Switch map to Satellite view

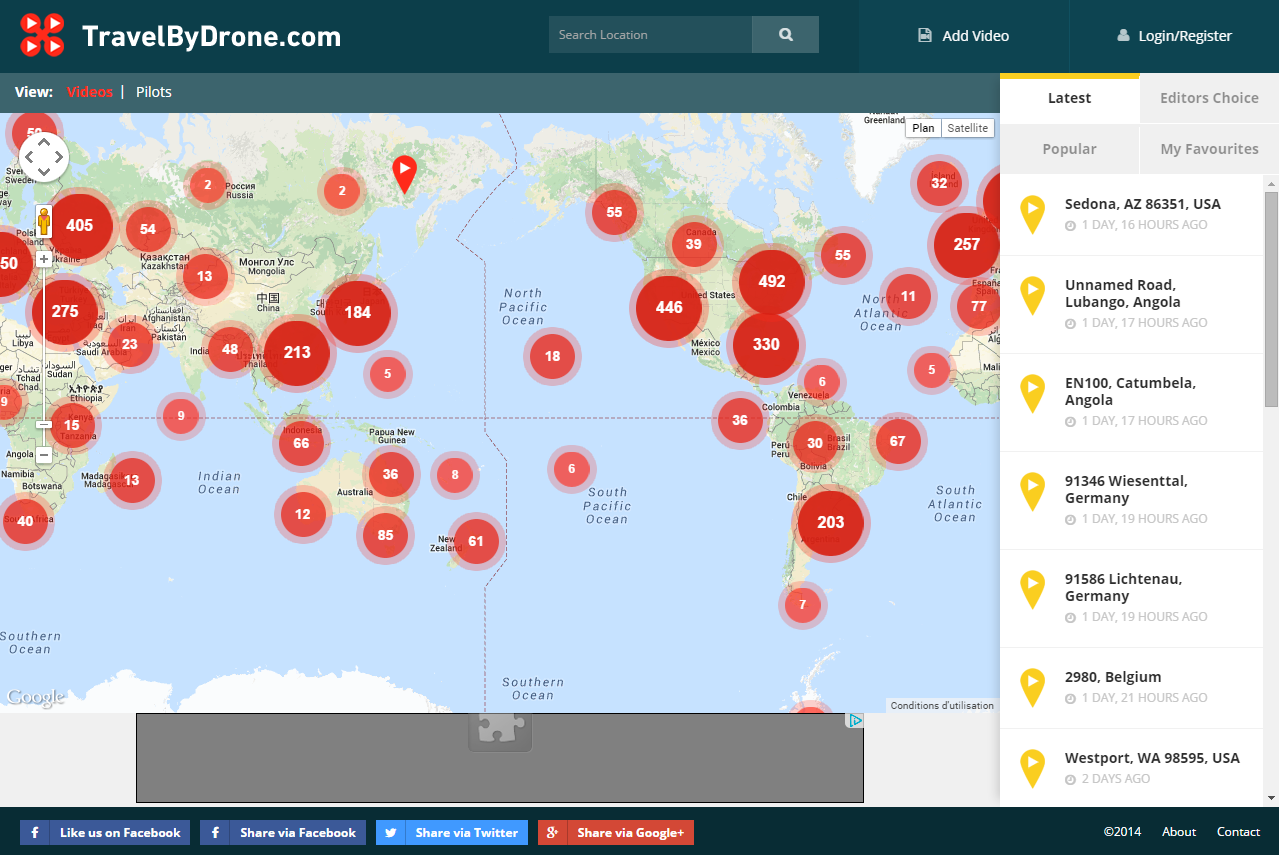pyautogui.click(x=968, y=128)
